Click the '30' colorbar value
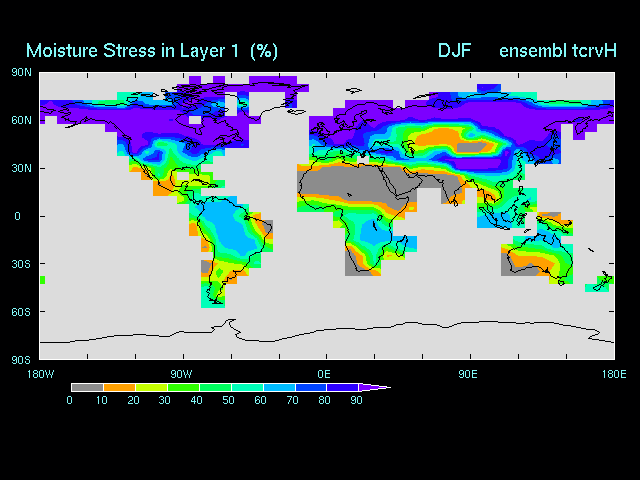The width and height of the screenshot is (640, 480). pyautogui.click(x=164, y=400)
